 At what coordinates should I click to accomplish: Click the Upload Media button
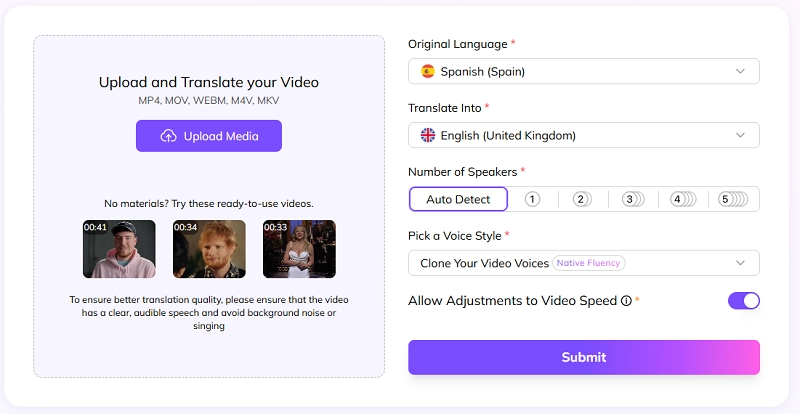[209, 136]
